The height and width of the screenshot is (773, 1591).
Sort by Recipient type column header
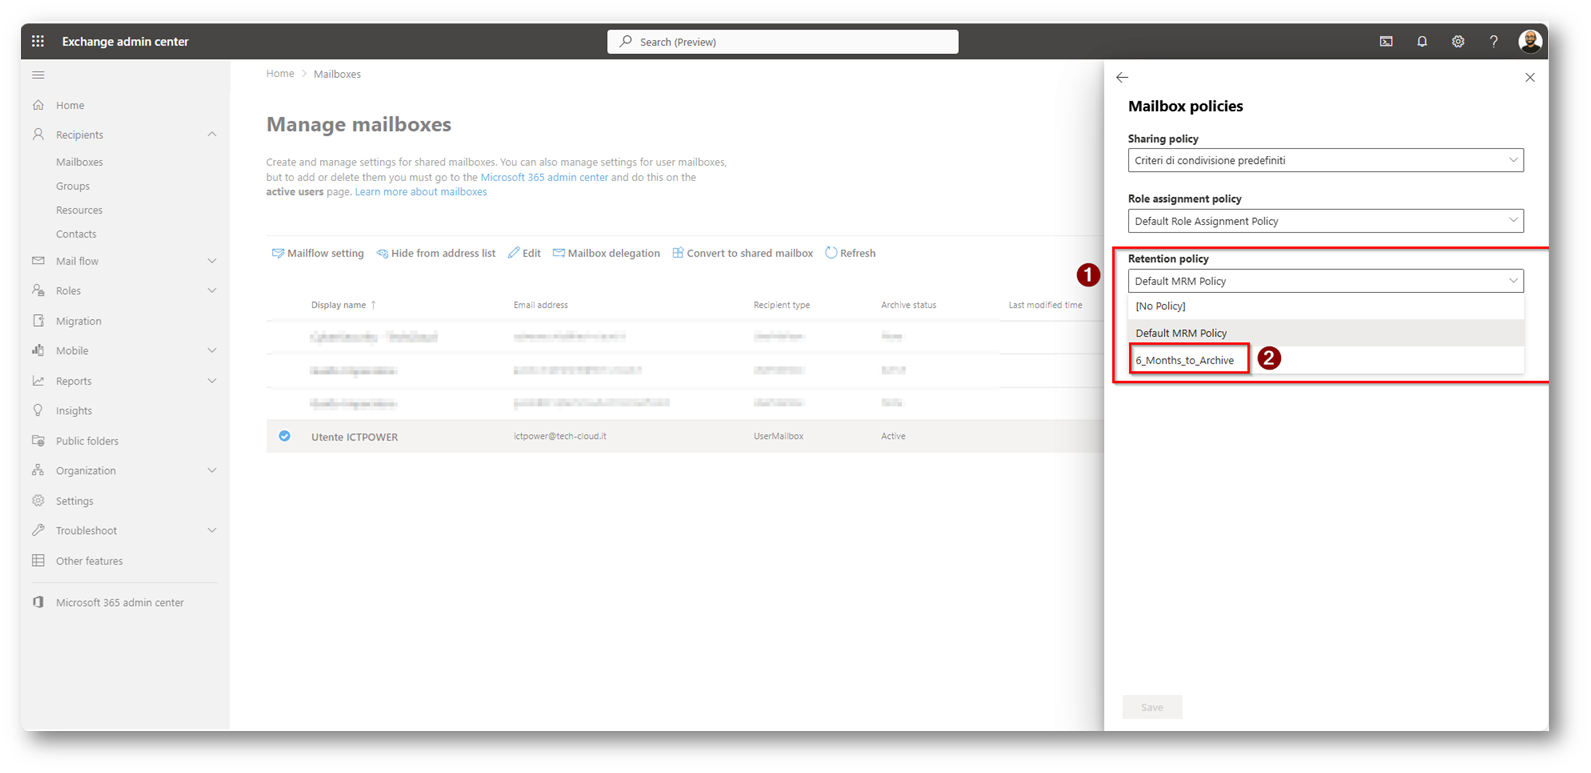pos(782,305)
